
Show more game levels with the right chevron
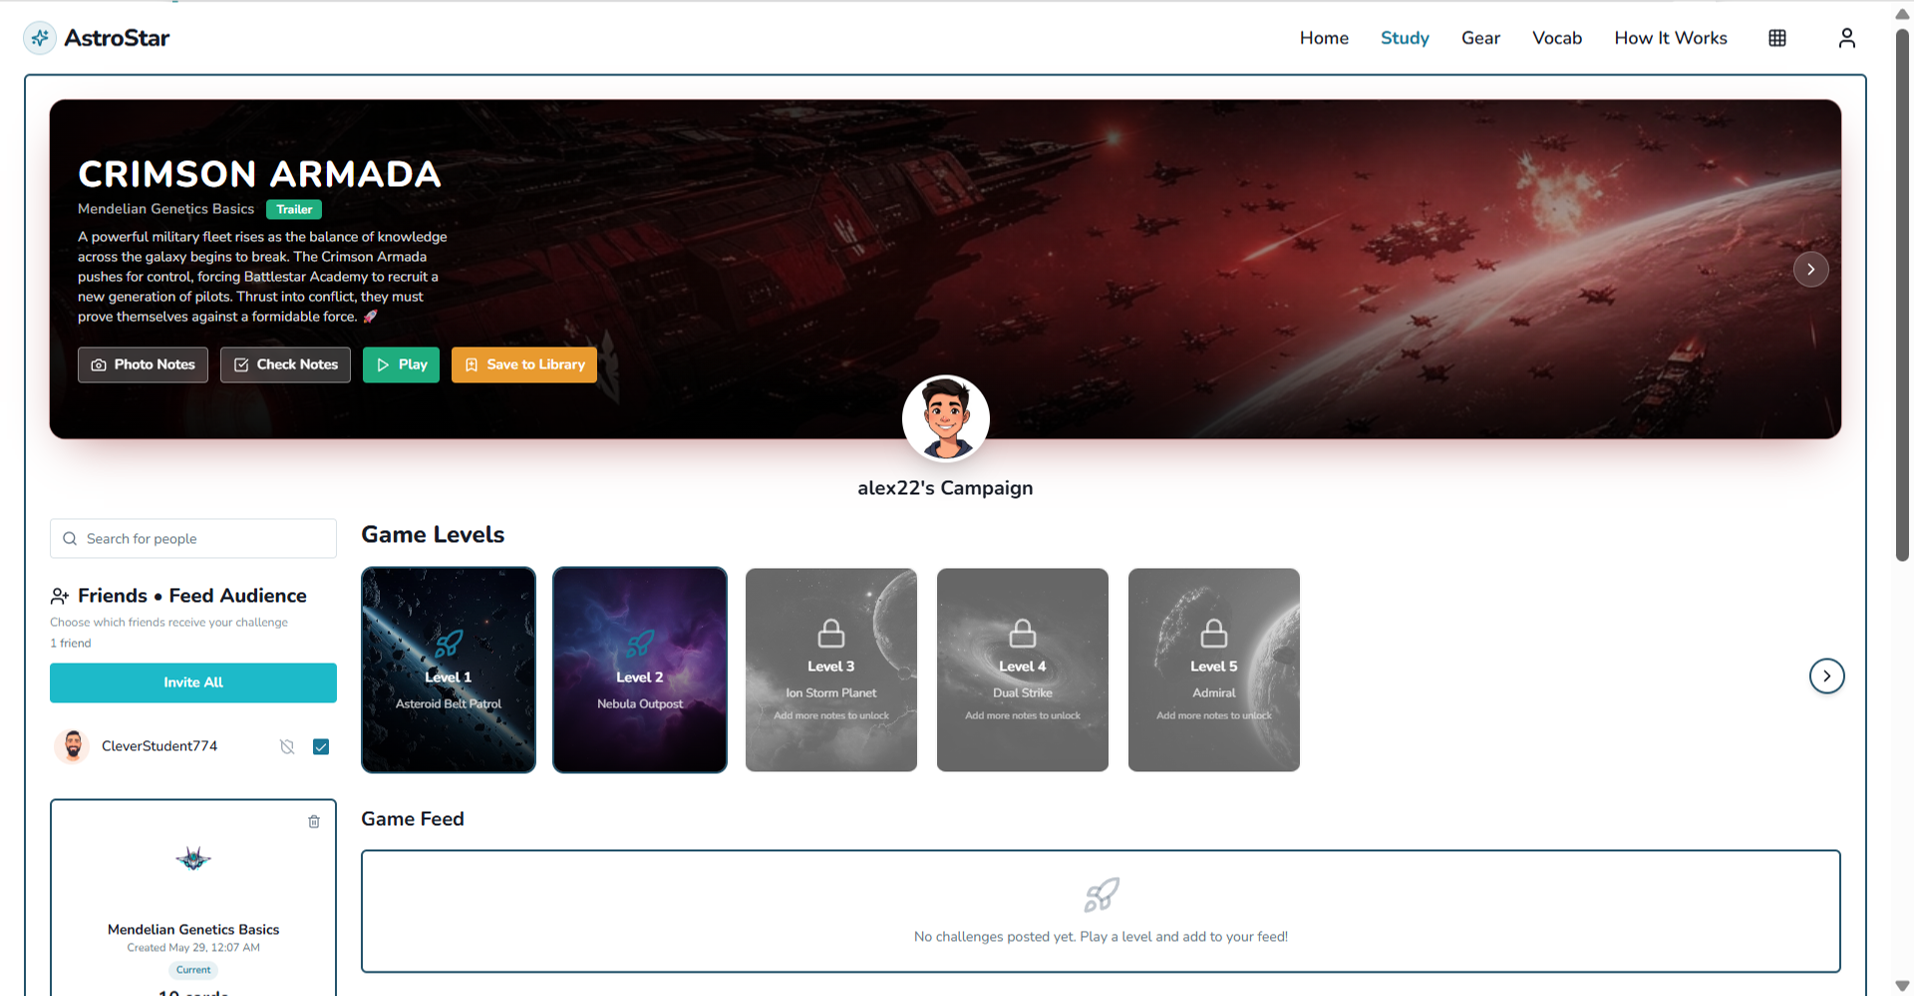(x=1826, y=676)
